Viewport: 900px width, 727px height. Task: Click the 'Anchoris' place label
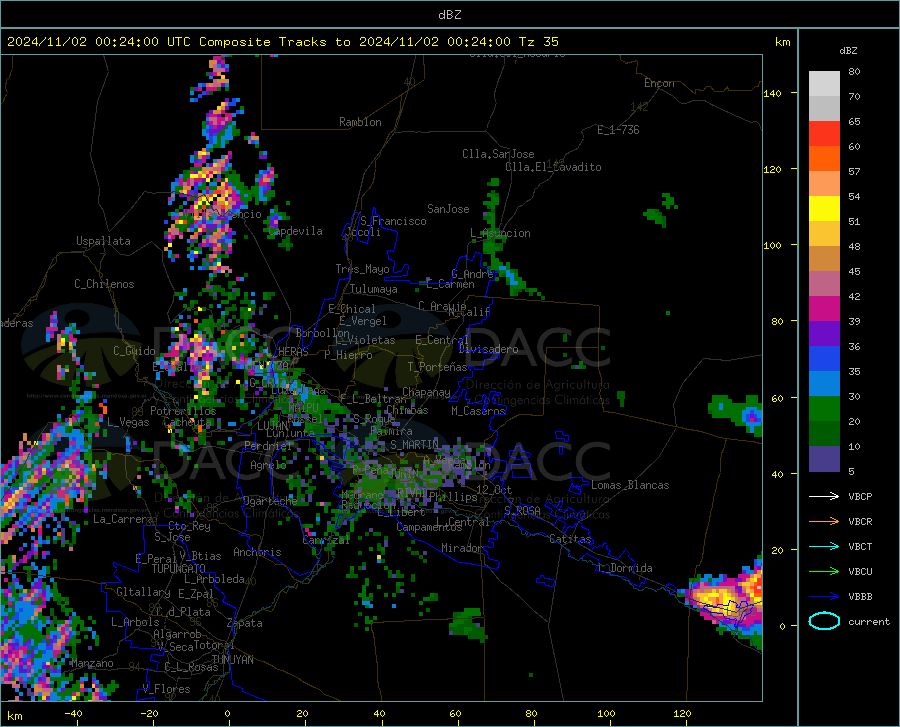tap(257, 552)
